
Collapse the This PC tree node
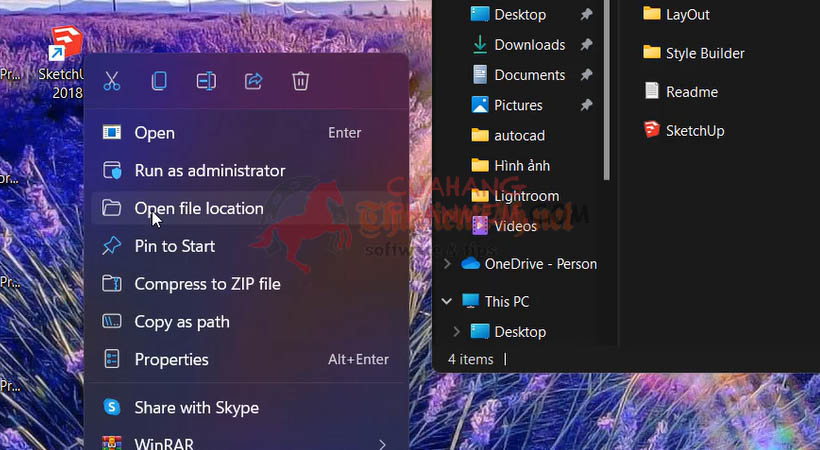(447, 301)
